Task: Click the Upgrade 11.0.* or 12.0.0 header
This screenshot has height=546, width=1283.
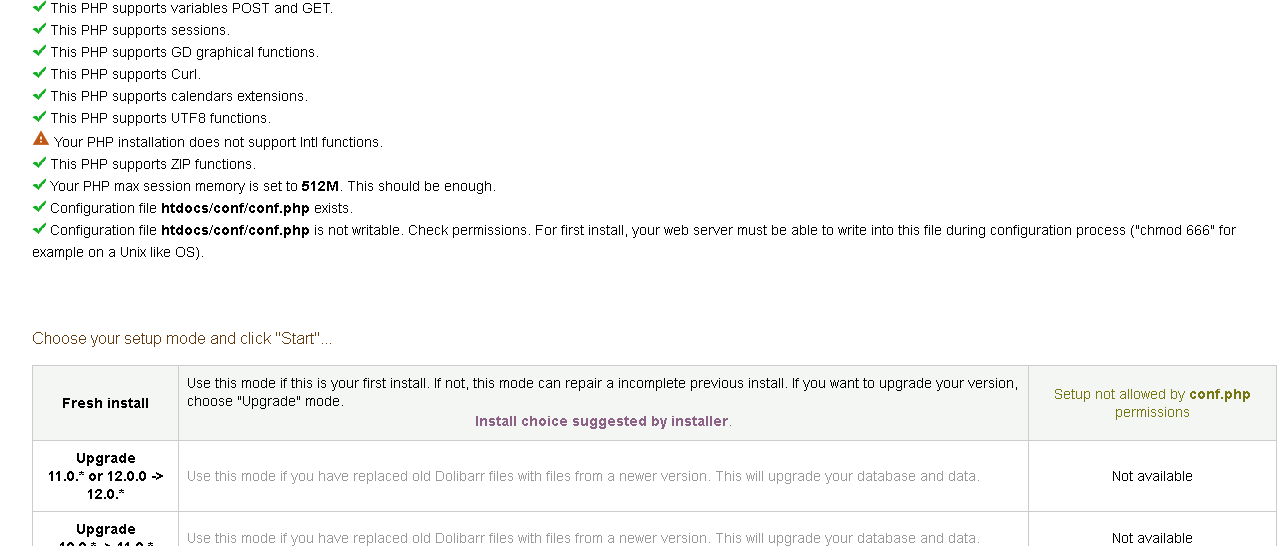Action: coord(105,476)
